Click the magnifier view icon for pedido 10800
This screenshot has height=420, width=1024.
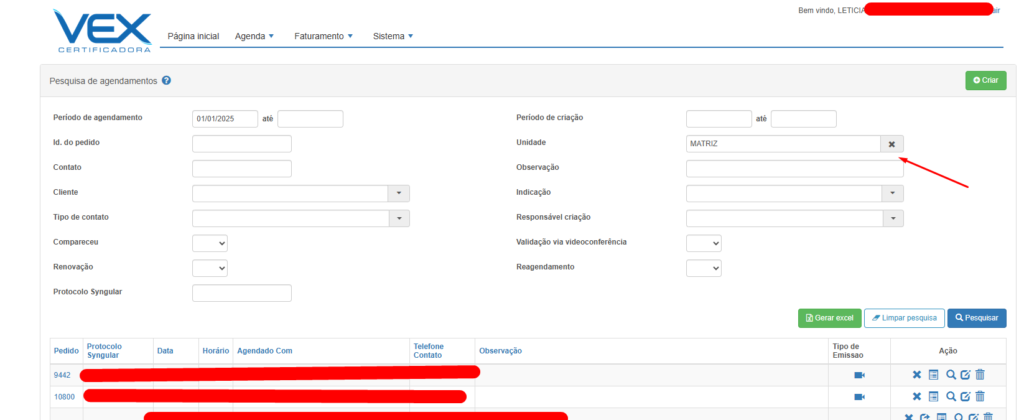tap(951, 397)
